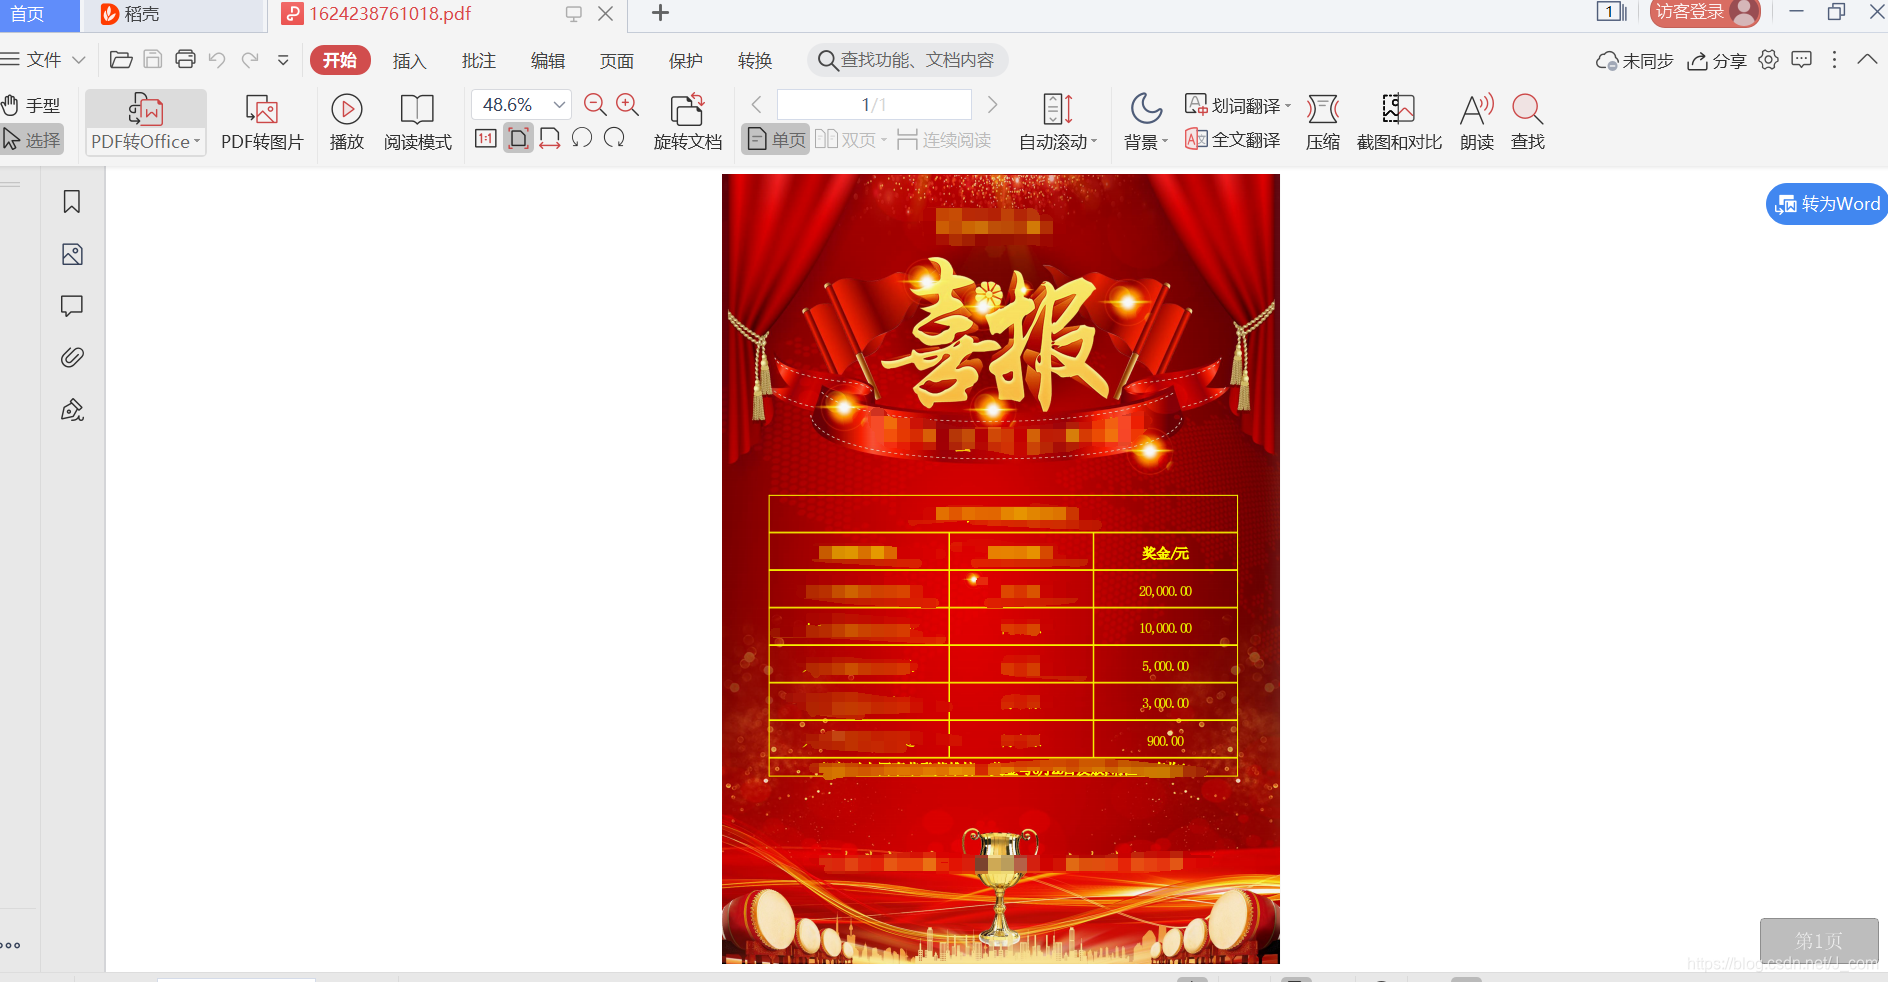This screenshot has width=1888, height=982.
Task: Go to next page arrow
Action: (x=992, y=104)
